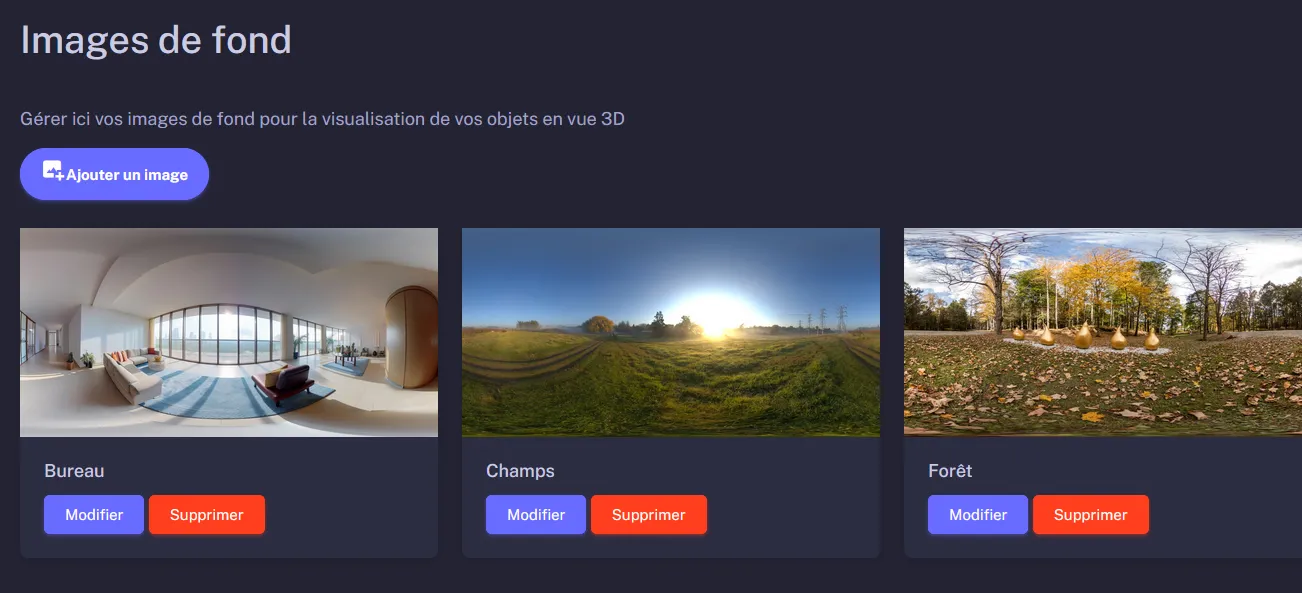Open the Bureau panorama thumbnail
This screenshot has height=593, width=1302.
click(228, 332)
